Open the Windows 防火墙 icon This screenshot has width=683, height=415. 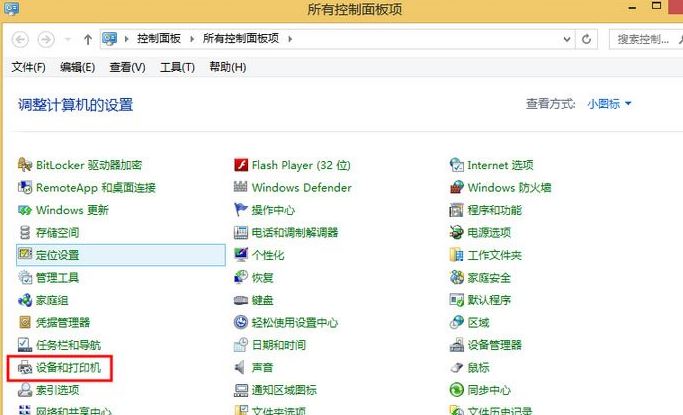(x=456, y=188)
